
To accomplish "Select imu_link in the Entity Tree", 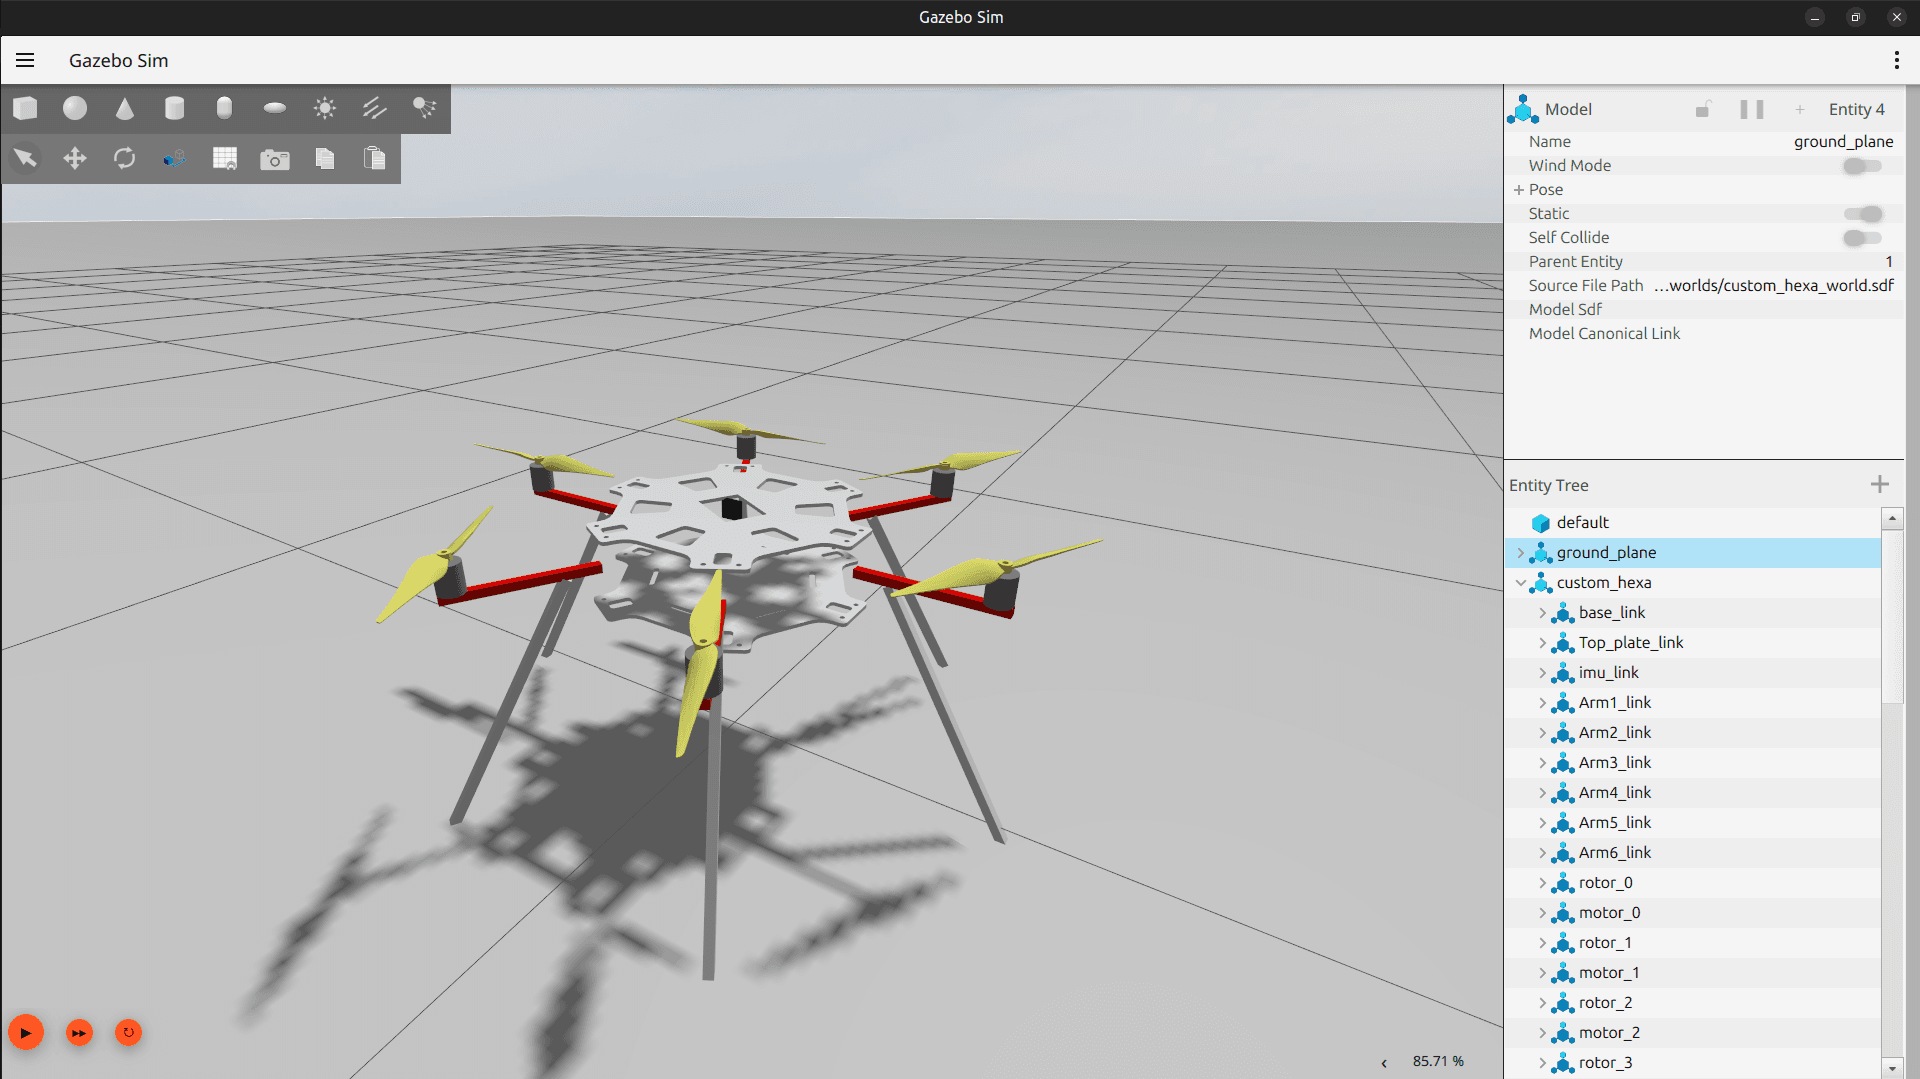I will (1608, 673).
